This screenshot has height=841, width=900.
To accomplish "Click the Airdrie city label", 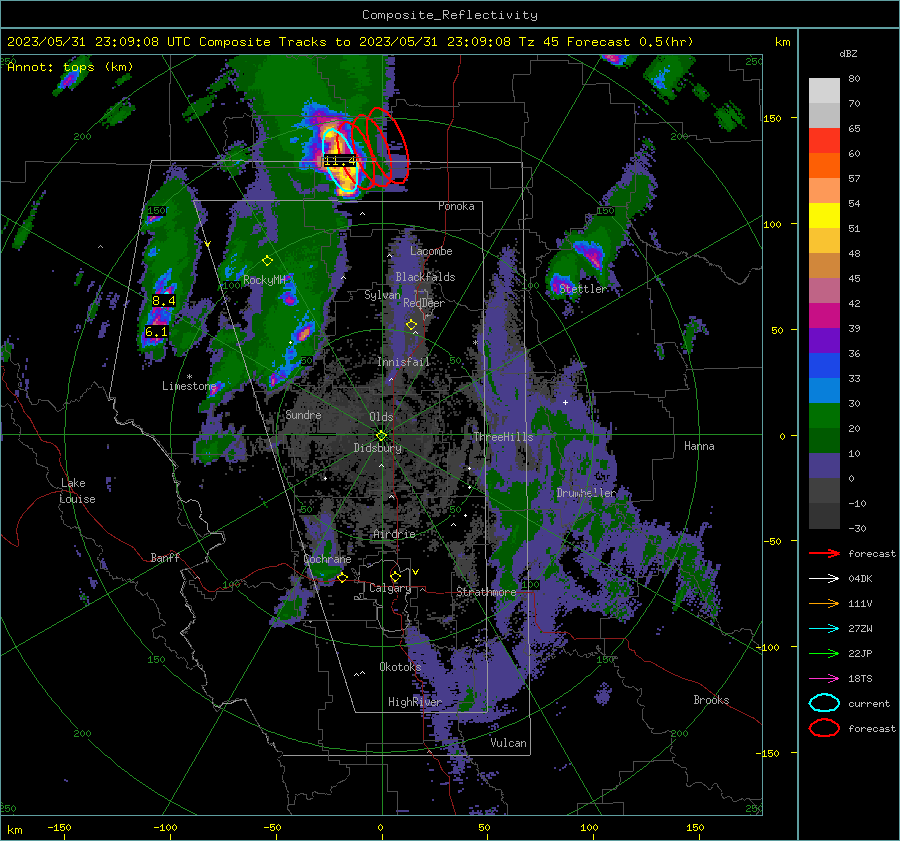I will (x=394, y=534).
